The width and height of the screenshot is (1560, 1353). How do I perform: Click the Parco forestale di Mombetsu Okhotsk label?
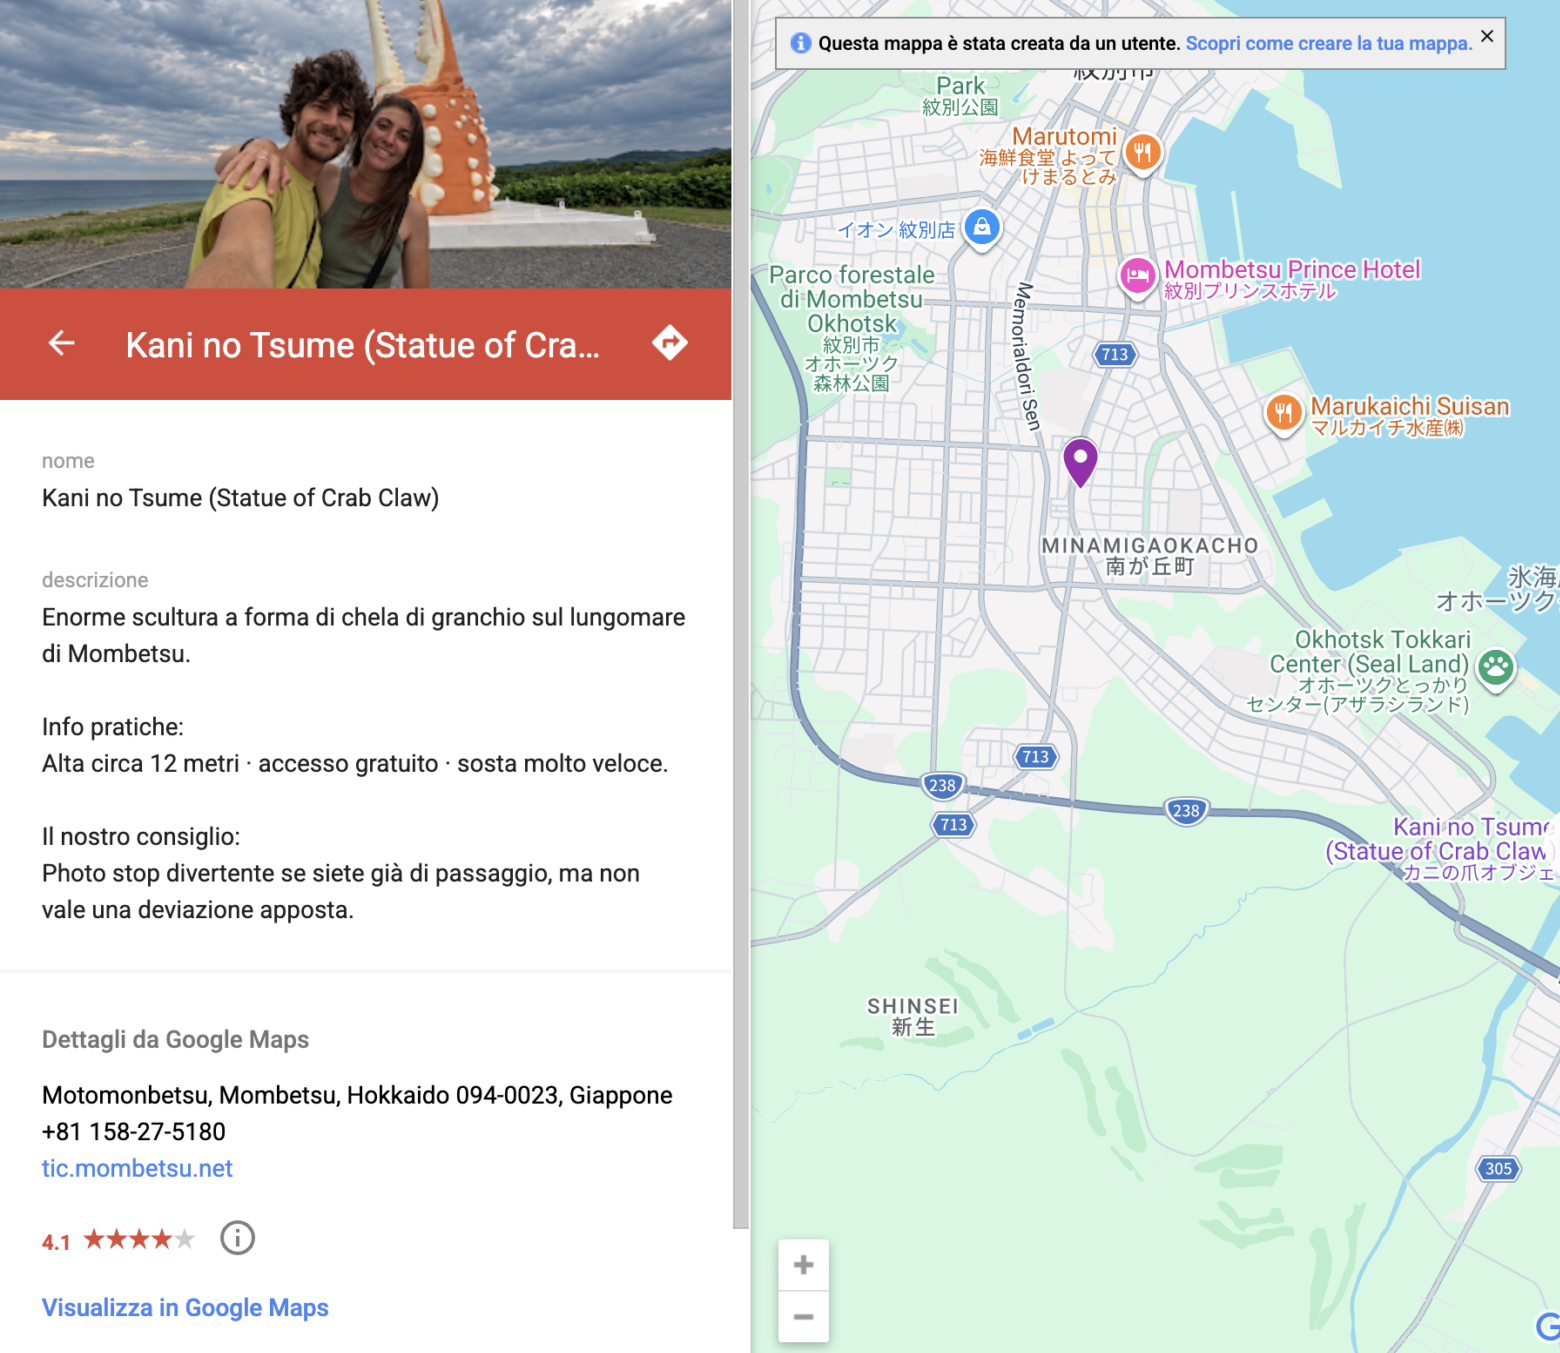pyautogui.click(x=852, y=327)
